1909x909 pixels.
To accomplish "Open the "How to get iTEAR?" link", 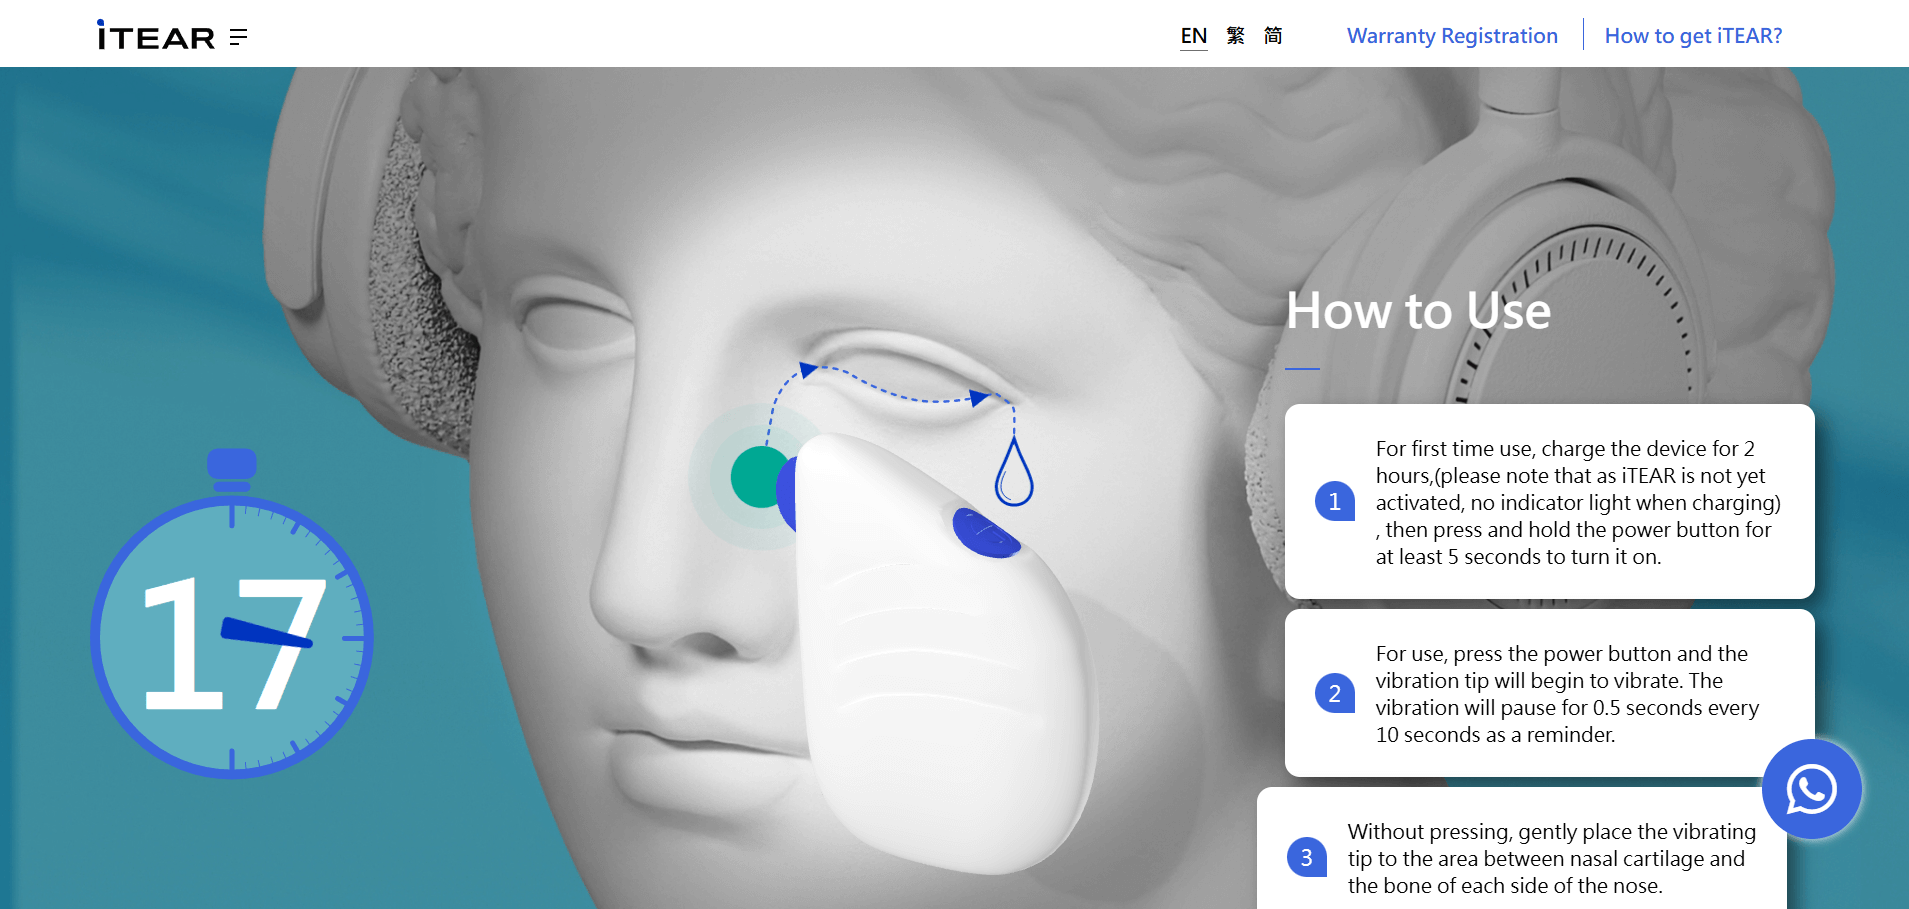I will (x=1693, y=36).
